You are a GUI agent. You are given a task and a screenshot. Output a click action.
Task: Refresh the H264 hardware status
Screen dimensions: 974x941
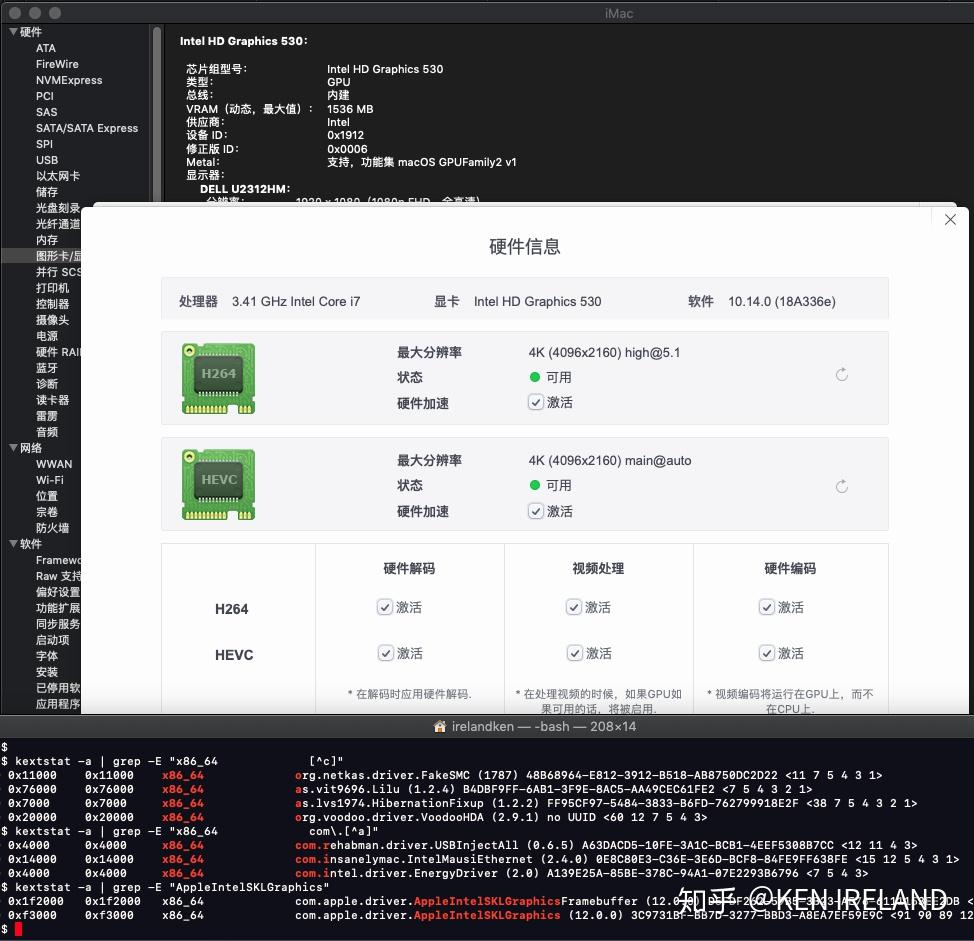pos(841,374)
